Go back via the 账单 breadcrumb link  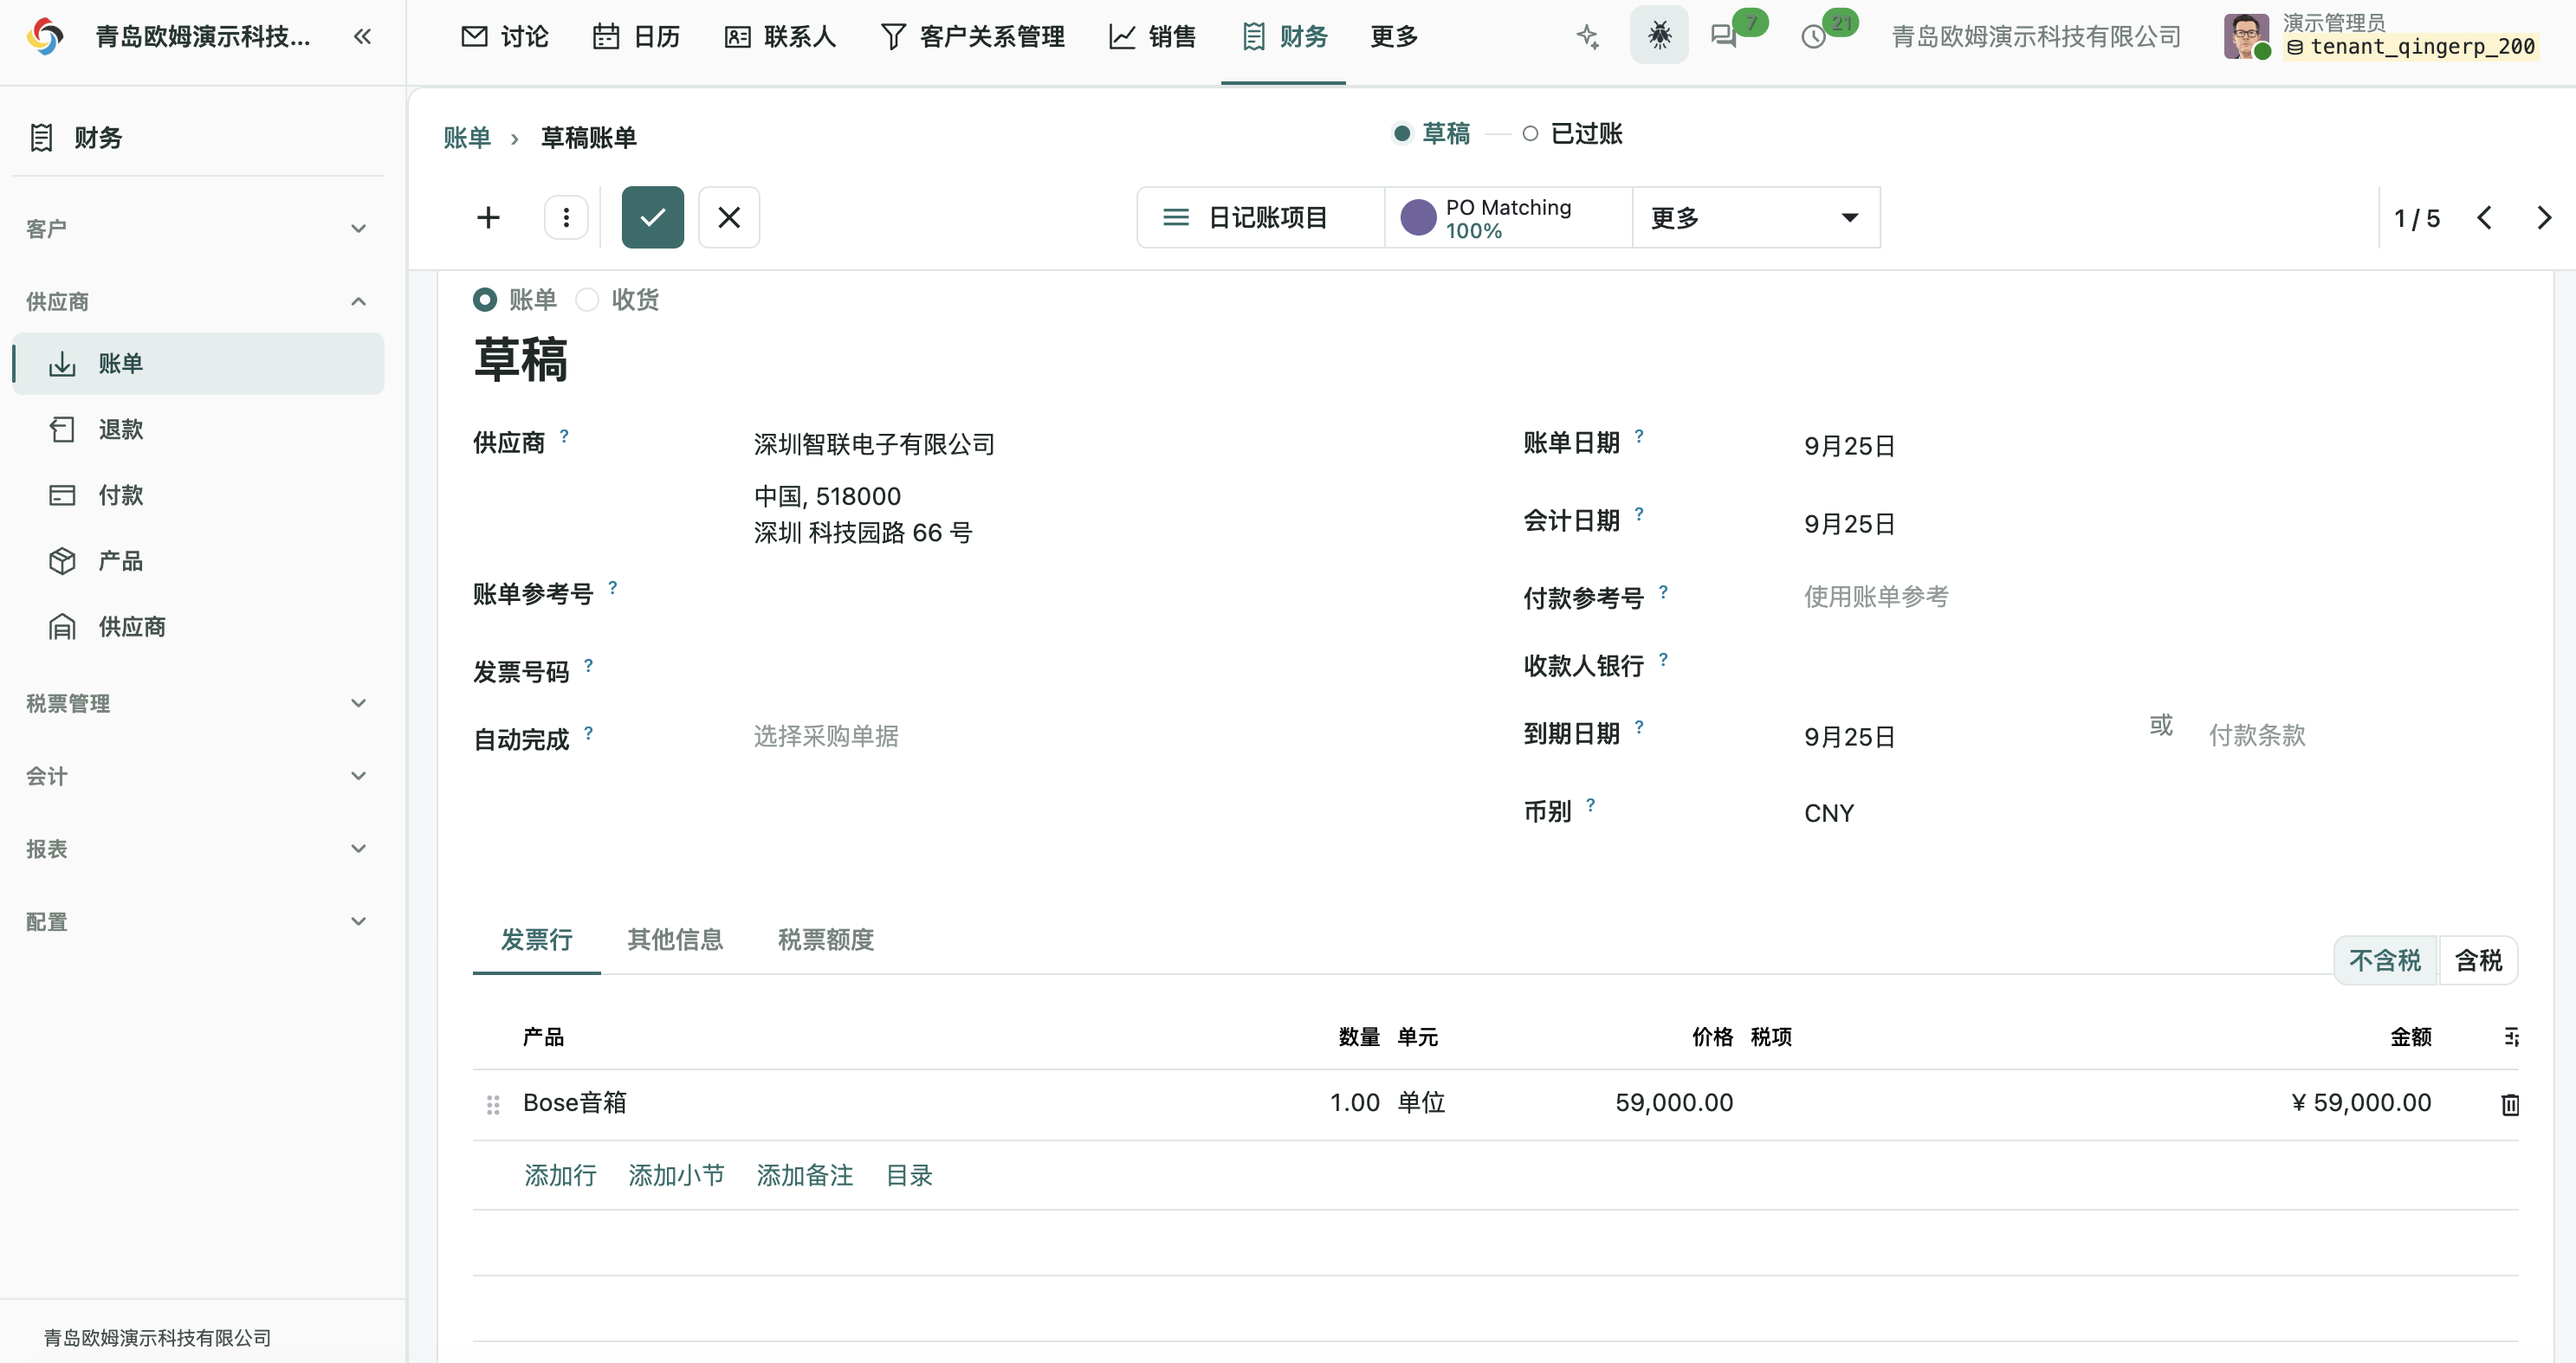pos(467,137)
